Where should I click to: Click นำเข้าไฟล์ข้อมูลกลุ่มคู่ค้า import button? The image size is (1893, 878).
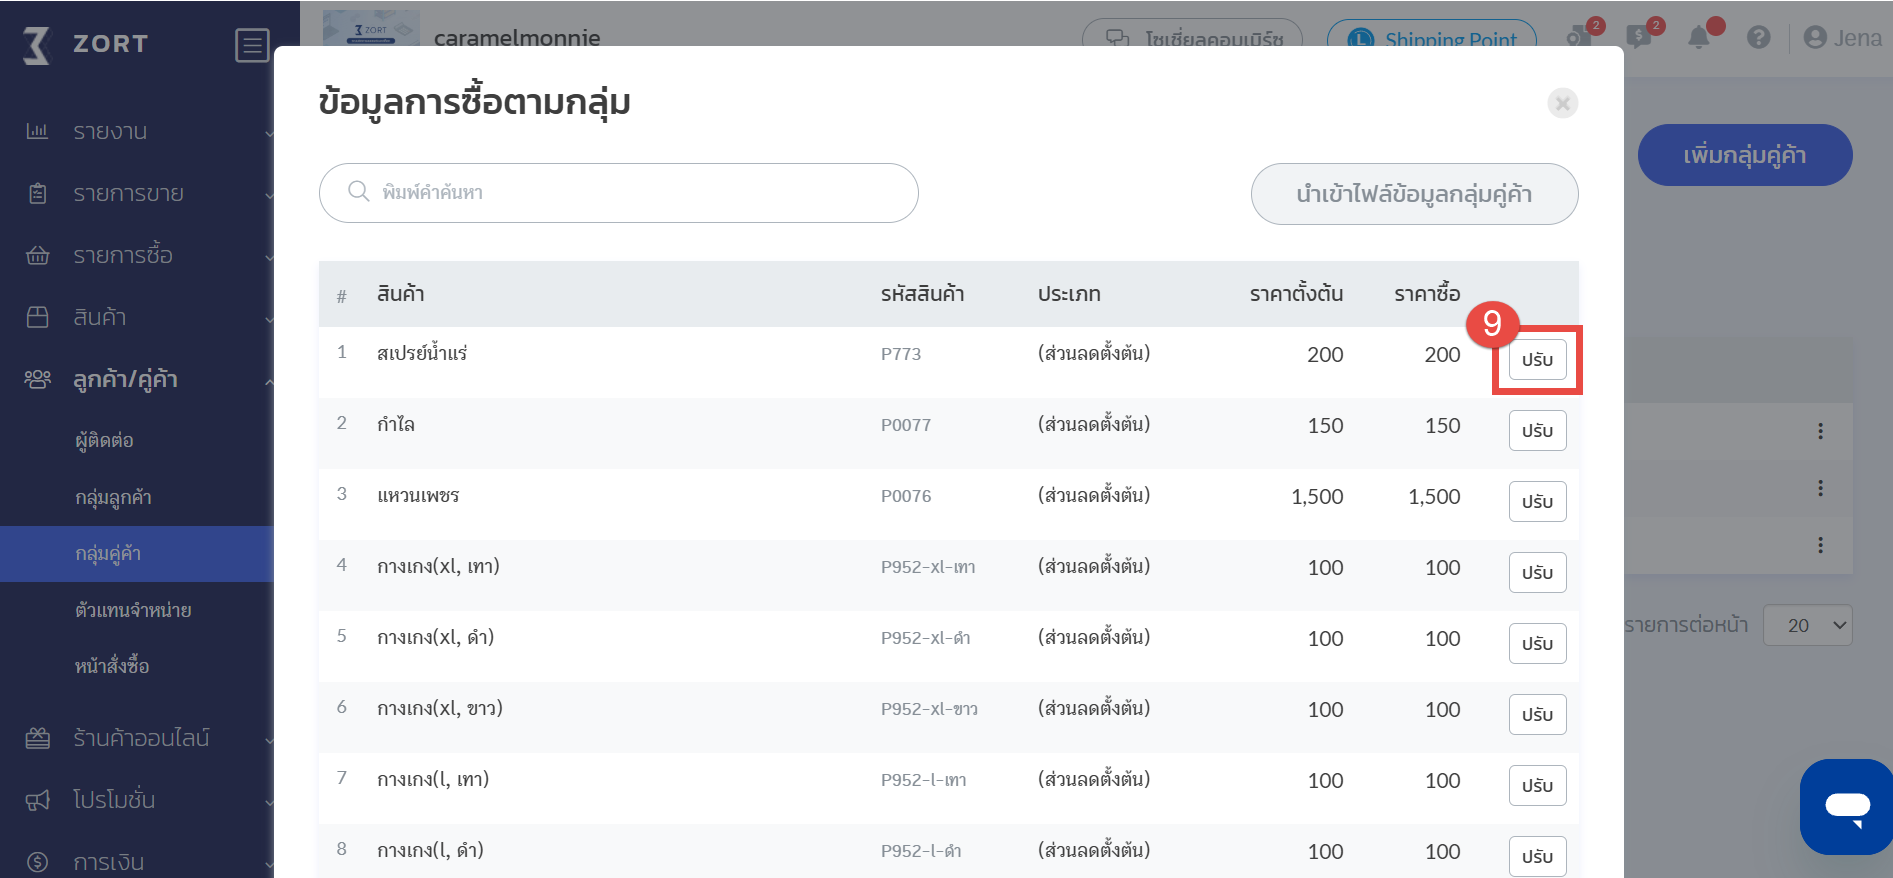[1413, 194]
